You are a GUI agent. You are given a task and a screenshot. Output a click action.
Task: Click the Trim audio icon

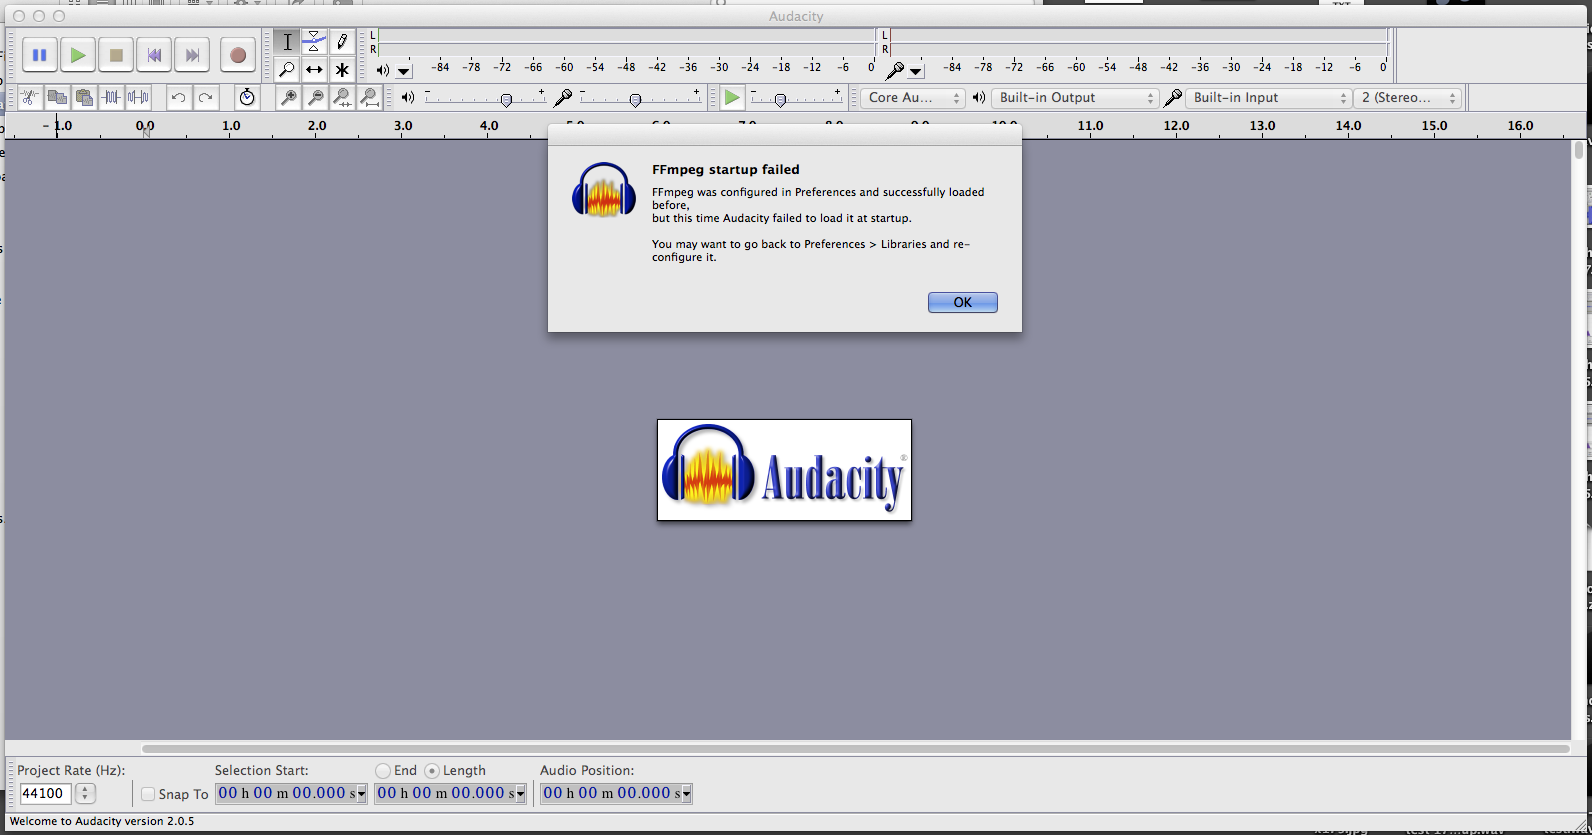pyautogui.click(x=111, y=97)
